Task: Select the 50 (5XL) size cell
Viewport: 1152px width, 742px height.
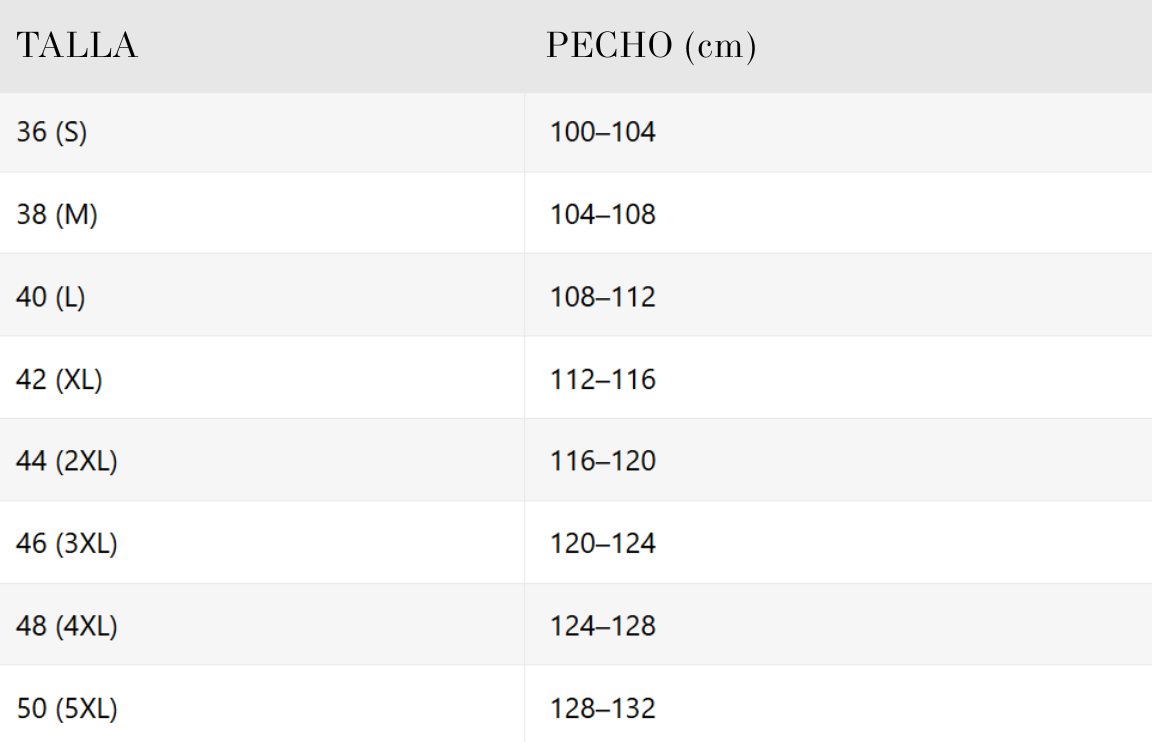Action: pyautogui.click(x=67, y=709)
